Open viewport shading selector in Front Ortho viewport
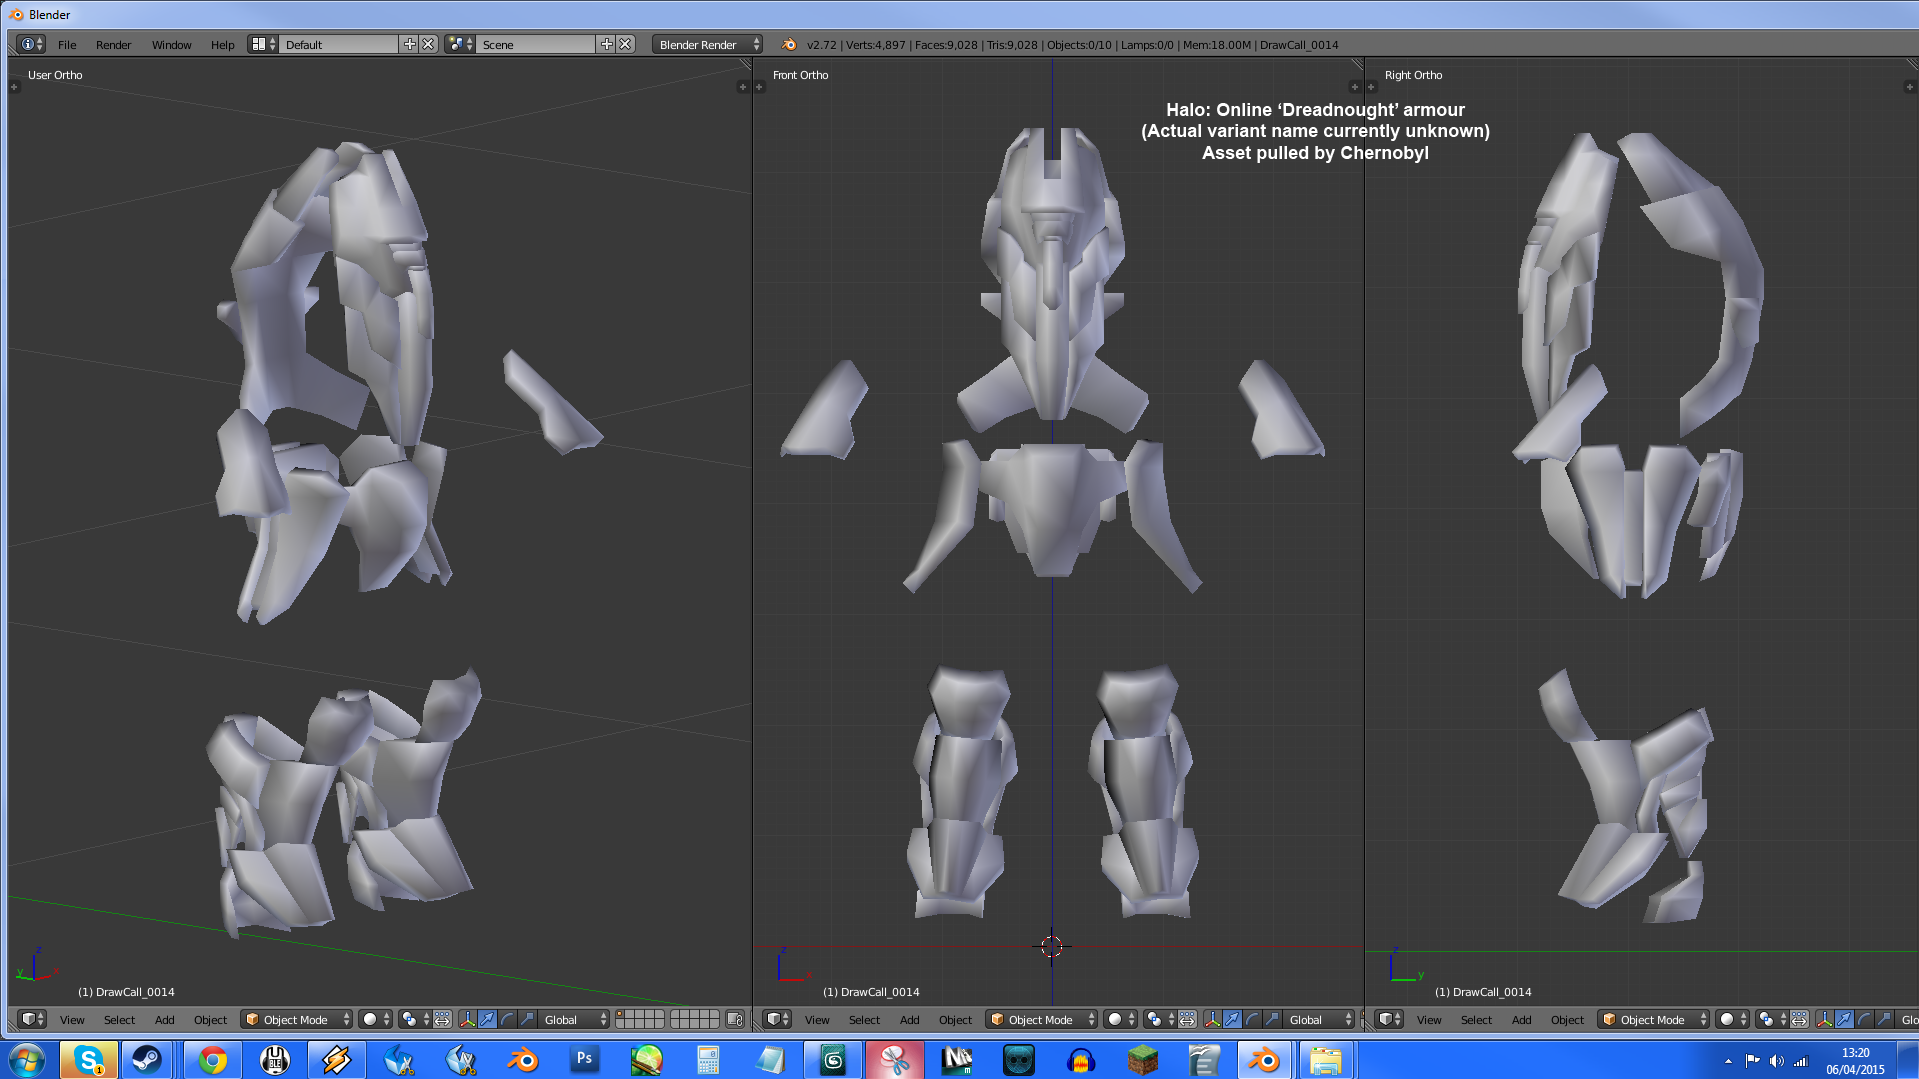This screenshot has width=1919, height=1079. (x=1121, y=1019)
